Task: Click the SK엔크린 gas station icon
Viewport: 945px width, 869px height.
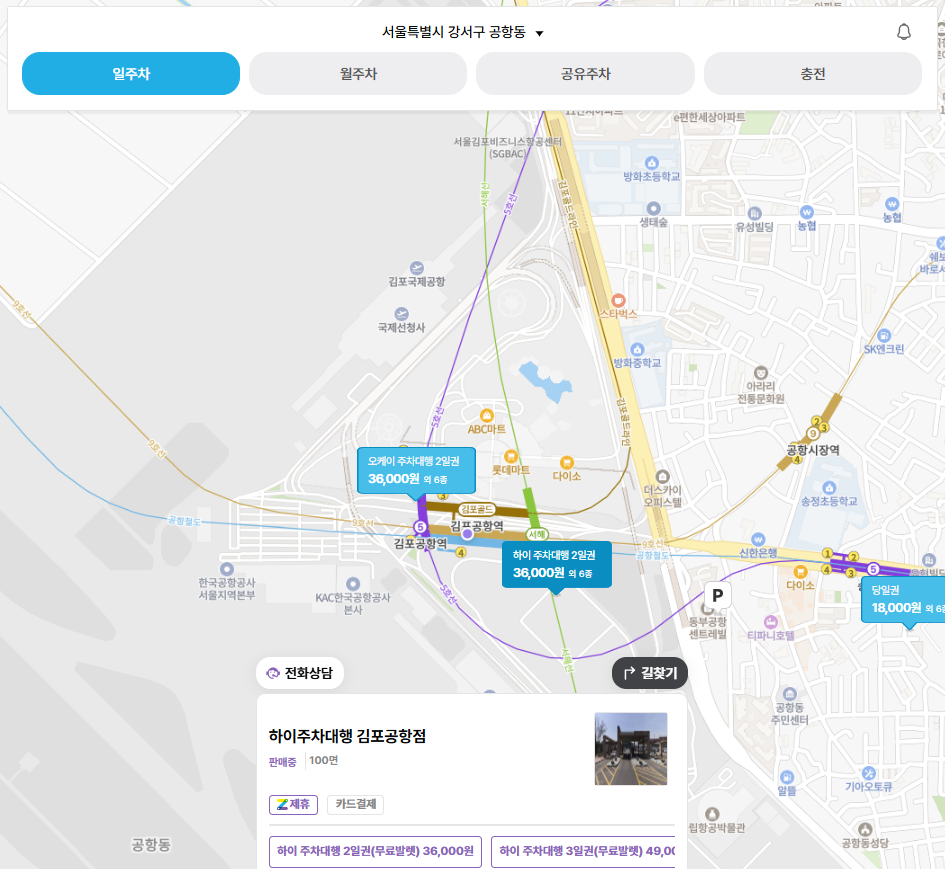Action: click(884, 336)
